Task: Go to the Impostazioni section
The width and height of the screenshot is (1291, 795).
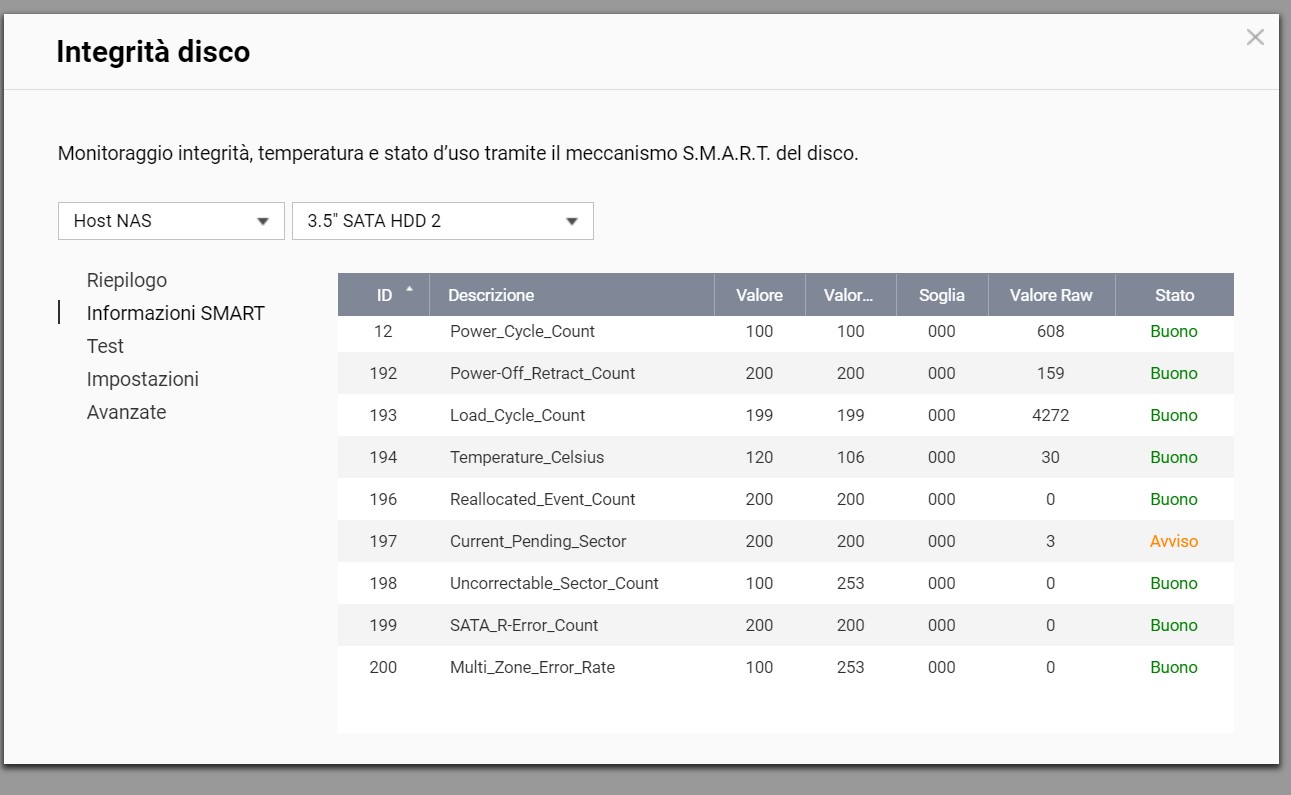Action: (142, 379)
